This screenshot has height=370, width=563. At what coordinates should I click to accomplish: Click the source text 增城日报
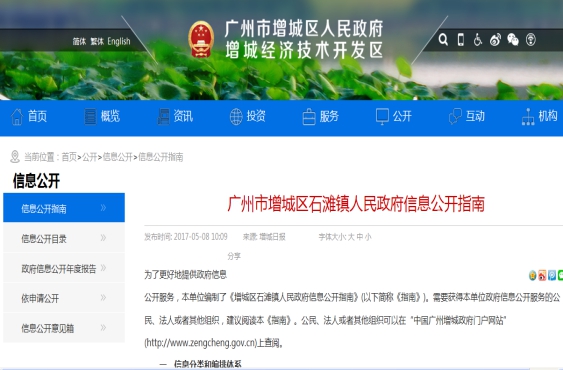pyautogui.click(x=273, y=237)
